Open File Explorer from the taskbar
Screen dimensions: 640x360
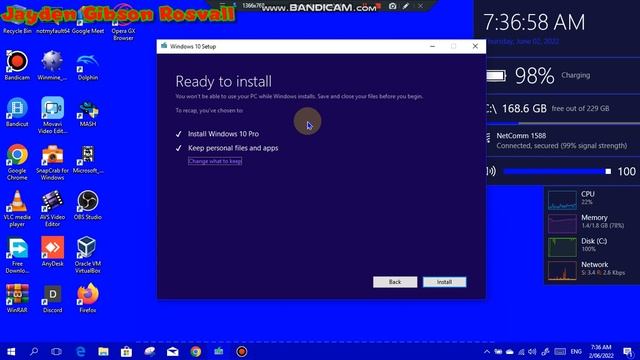(x=103, y=351)
